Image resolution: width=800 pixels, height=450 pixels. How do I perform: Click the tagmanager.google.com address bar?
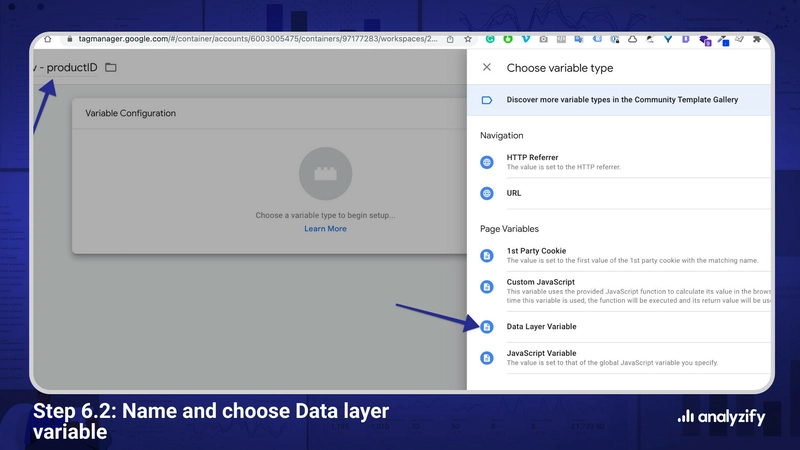pyautogui.click(x=250, y=39)
